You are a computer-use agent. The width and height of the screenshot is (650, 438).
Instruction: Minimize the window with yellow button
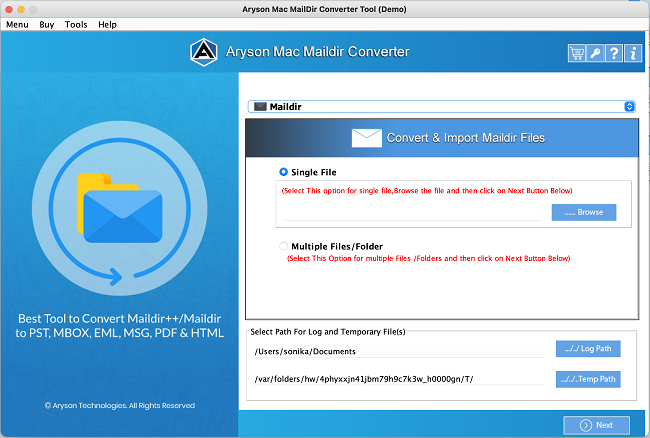point(21,9)
